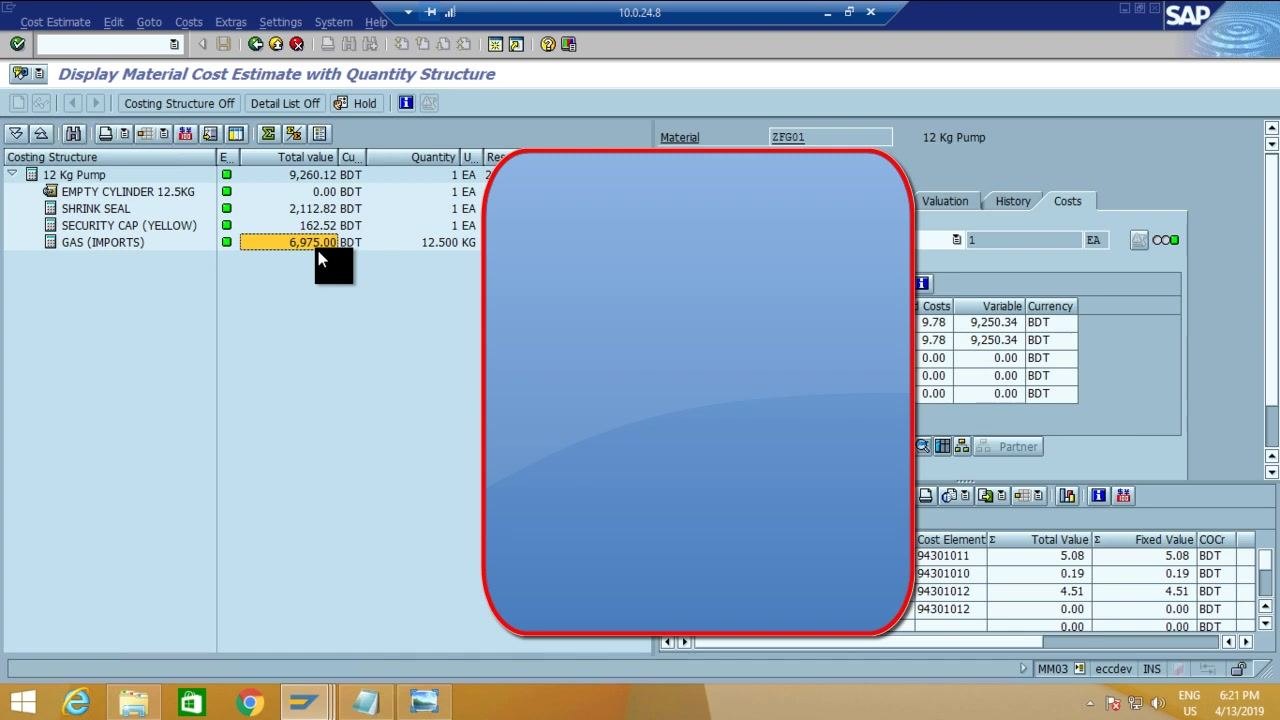Open Google Chrome from the taskbar
The image size is (1280, 720).
[x=250, y=703]
